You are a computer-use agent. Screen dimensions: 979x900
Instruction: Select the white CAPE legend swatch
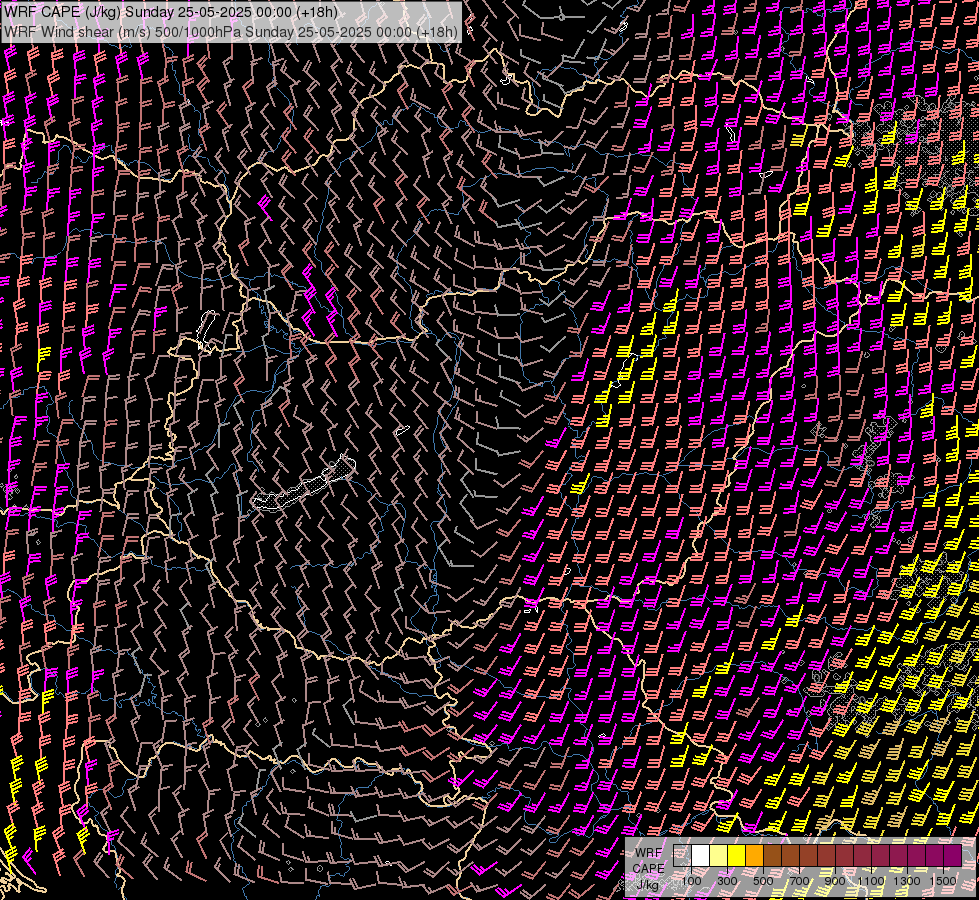pos(701,856)
